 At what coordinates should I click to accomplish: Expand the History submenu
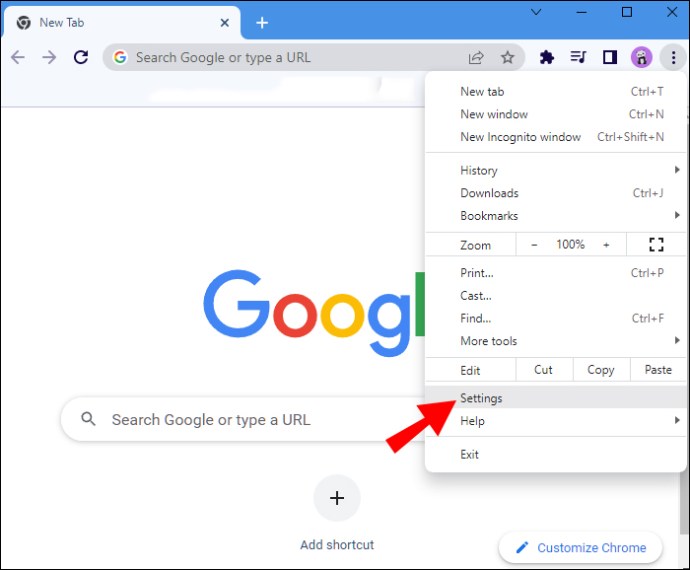click(555, 170)
